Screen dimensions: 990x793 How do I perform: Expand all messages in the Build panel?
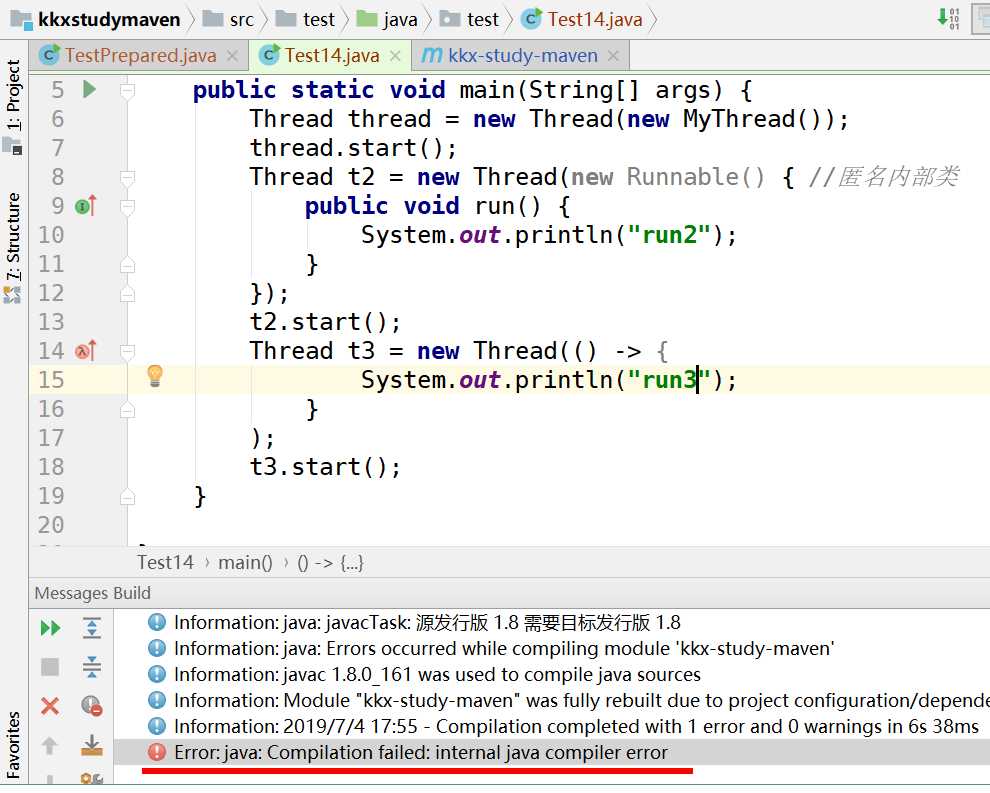tap(92, 628)
